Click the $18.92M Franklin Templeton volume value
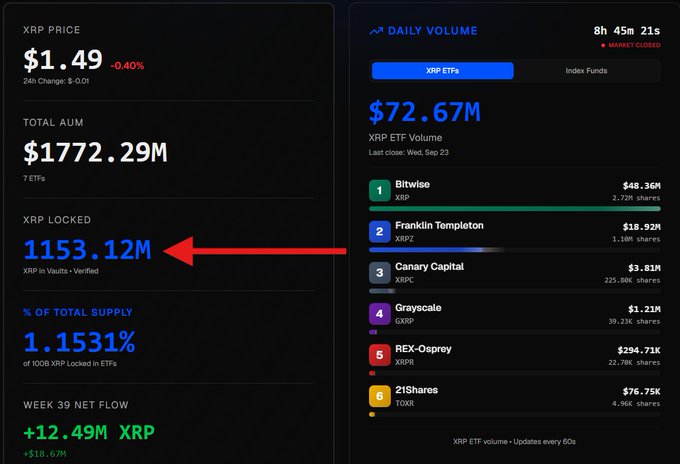This screenshot has width=680, height=464. coord(641,227)
